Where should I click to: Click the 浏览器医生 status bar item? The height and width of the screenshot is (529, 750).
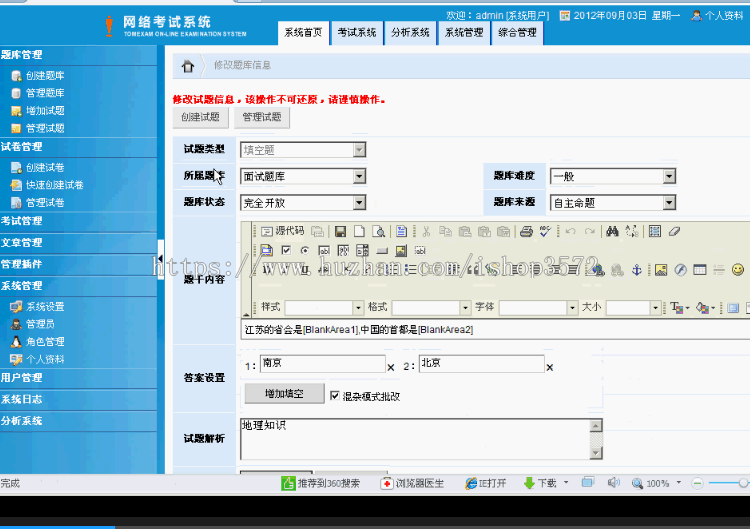point(412,484)
